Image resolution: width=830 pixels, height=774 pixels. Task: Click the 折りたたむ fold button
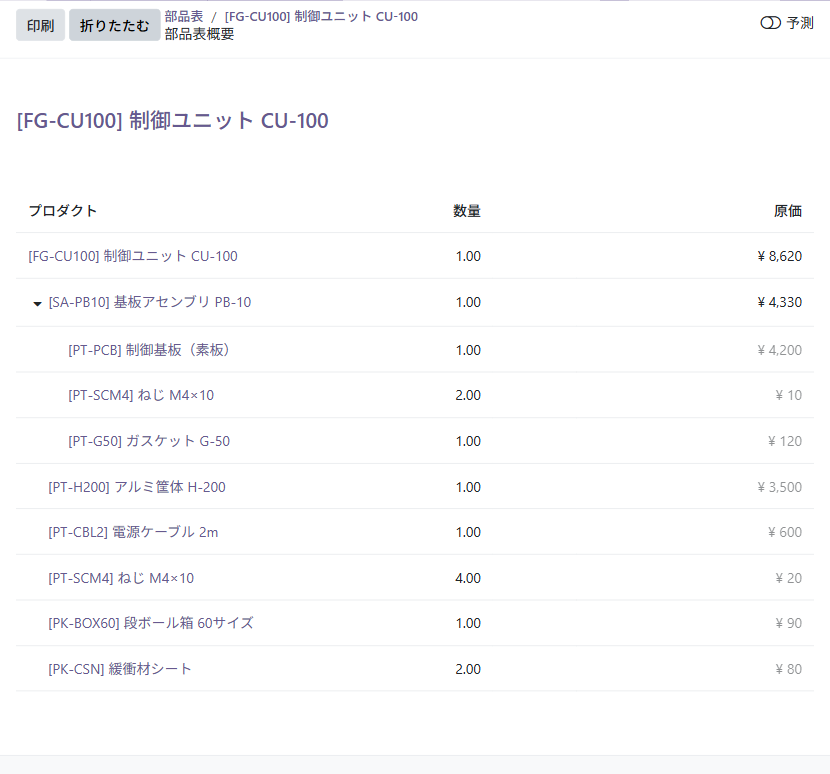pos(114,25)
